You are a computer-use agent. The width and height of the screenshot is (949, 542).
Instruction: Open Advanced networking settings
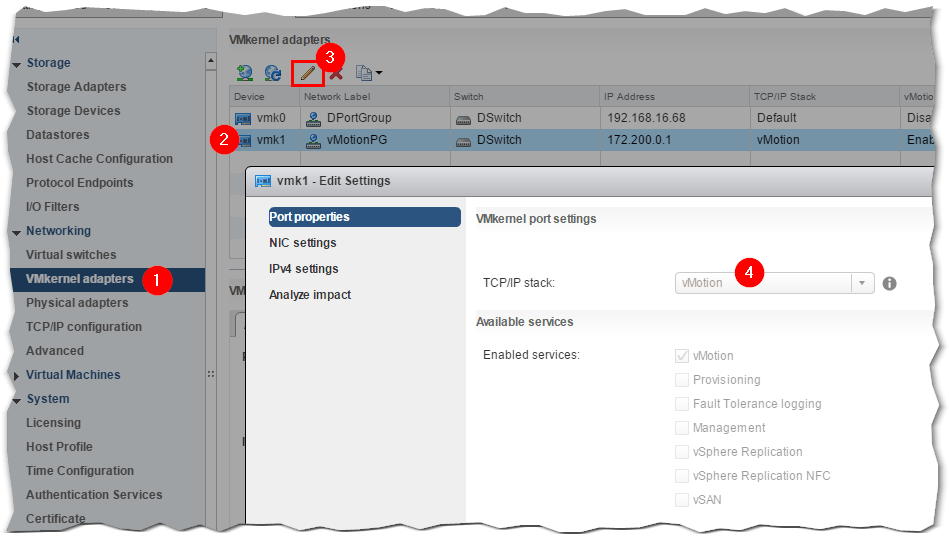[x=54, y=351]
